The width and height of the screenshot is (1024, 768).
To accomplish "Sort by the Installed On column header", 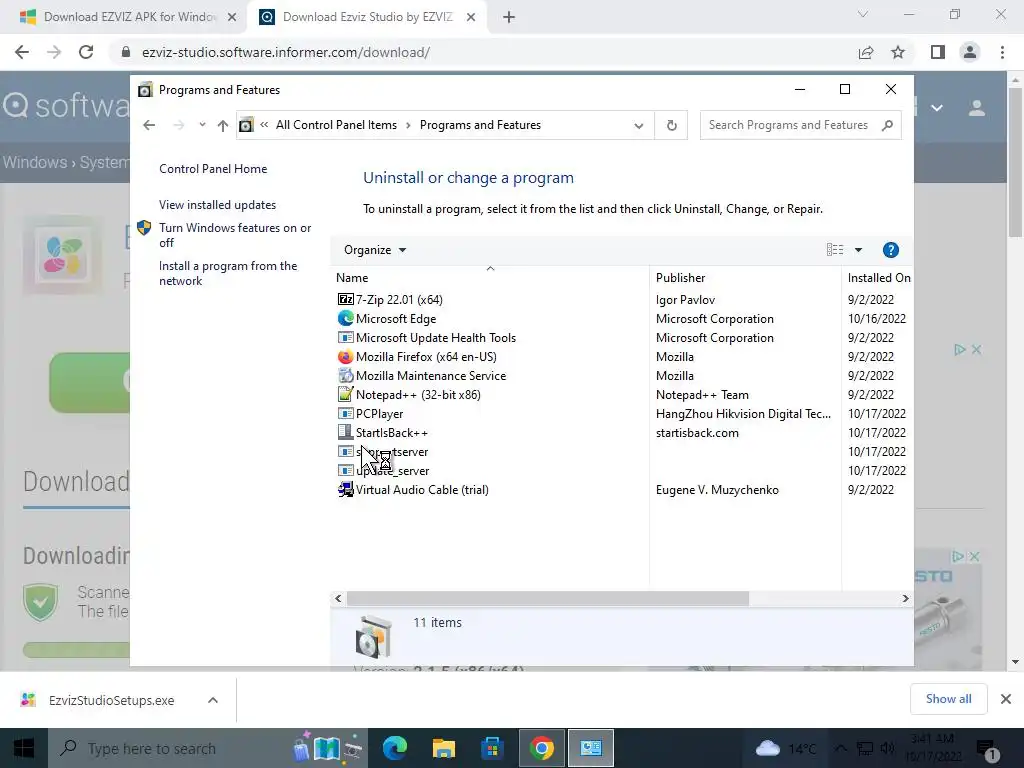I will click(878, 278).
